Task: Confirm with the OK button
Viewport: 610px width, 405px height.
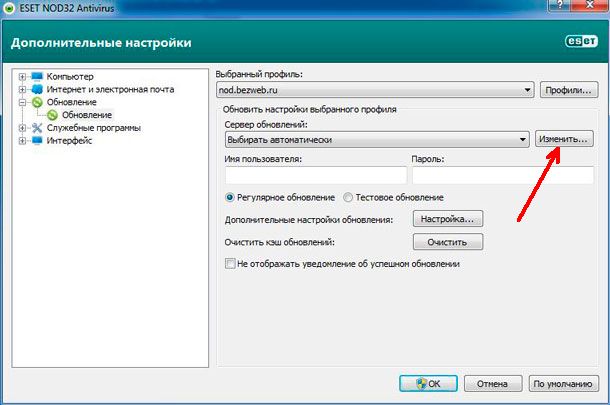Action: [428, 384]
